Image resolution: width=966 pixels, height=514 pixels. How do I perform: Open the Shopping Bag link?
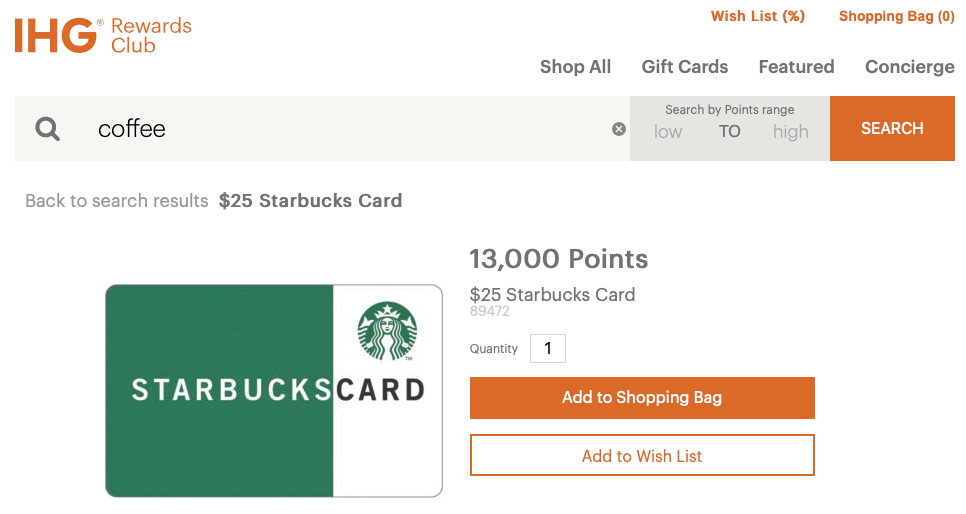click(x=896, y=16)
